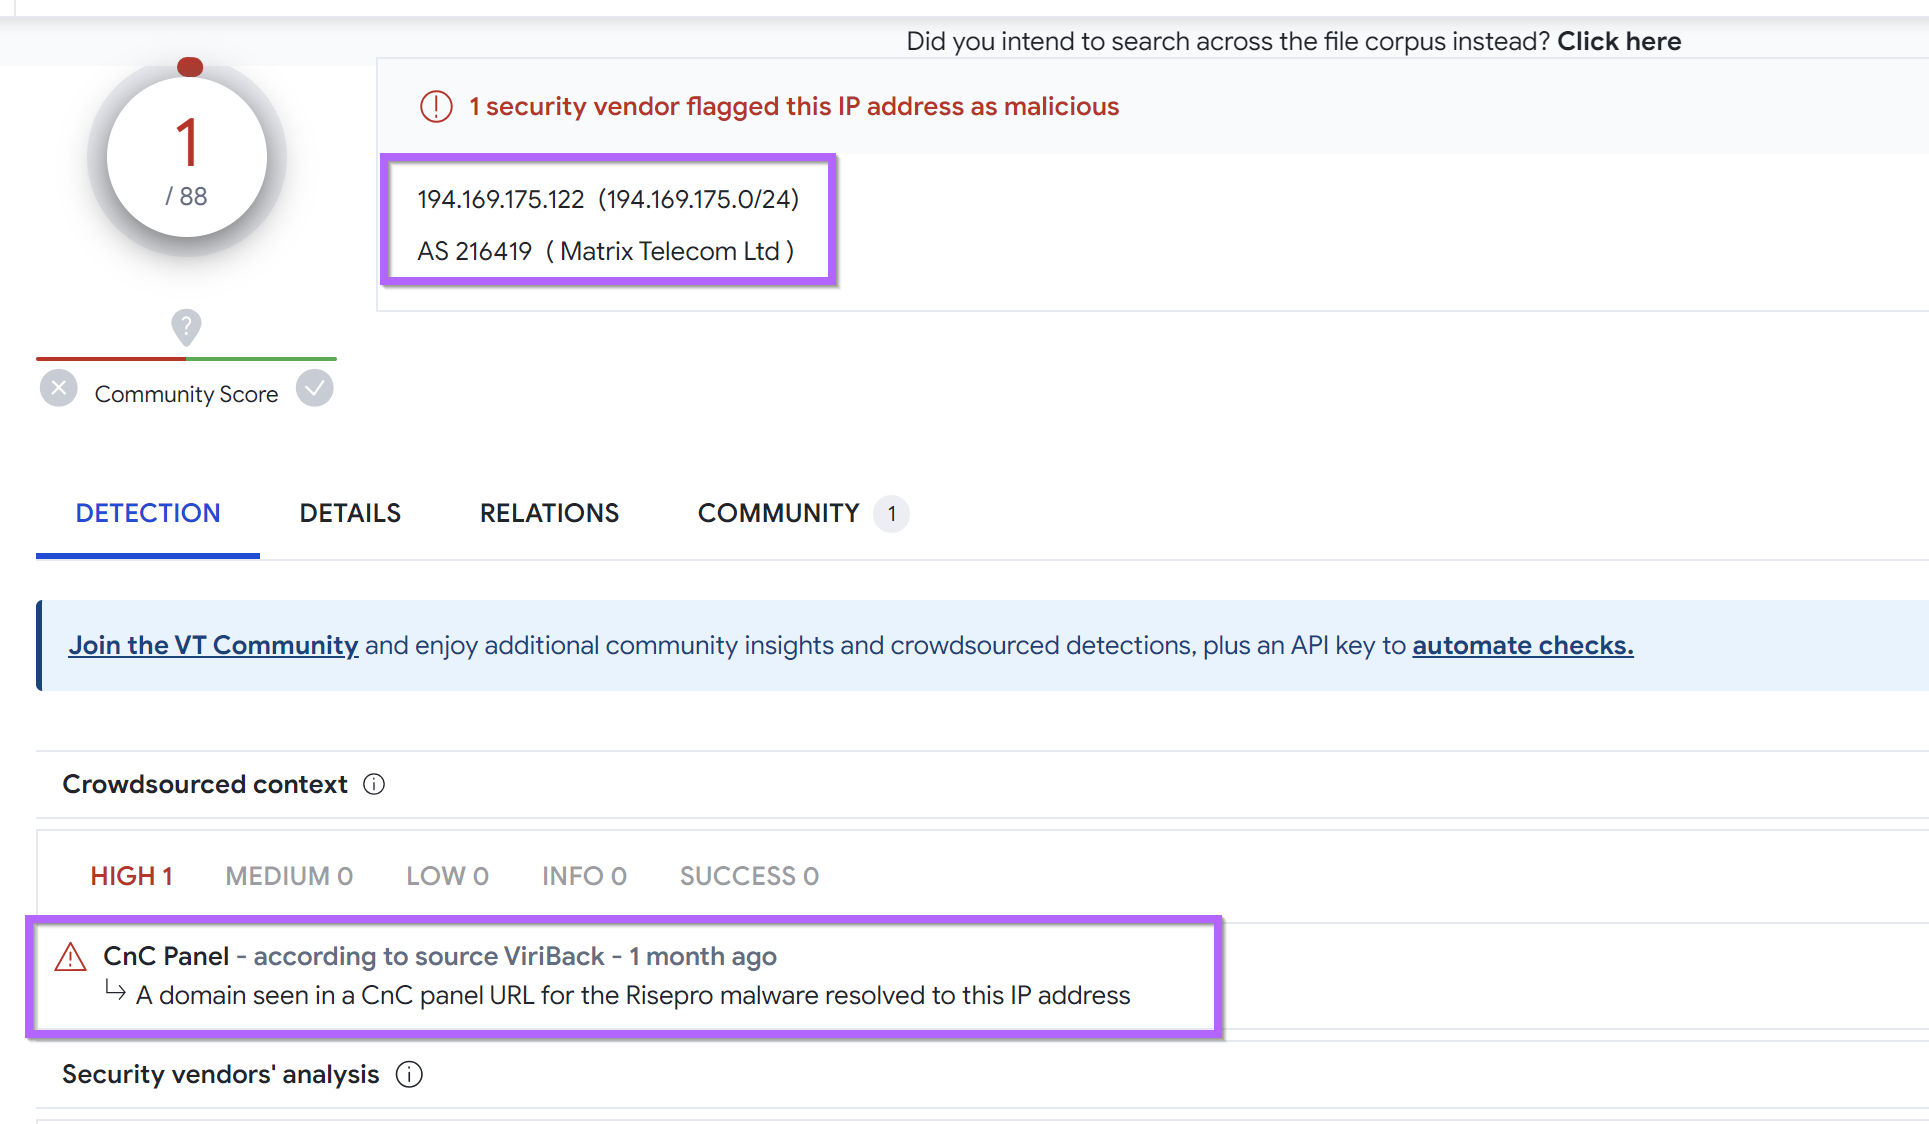Click the automate checks link
Viewport: 1929px width, 1124px height.
tap(1522, 646)
